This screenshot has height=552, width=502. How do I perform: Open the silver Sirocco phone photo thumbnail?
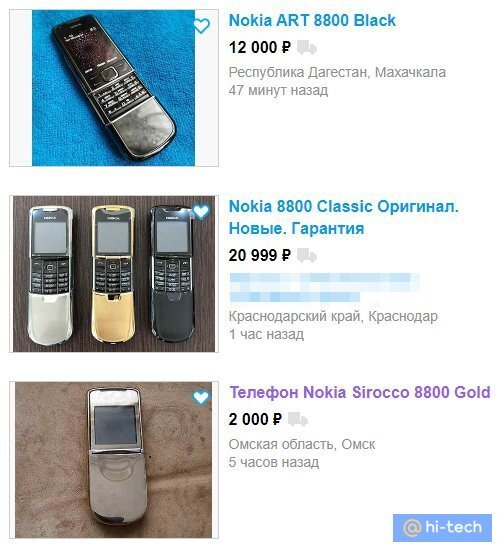pos(114,460)
